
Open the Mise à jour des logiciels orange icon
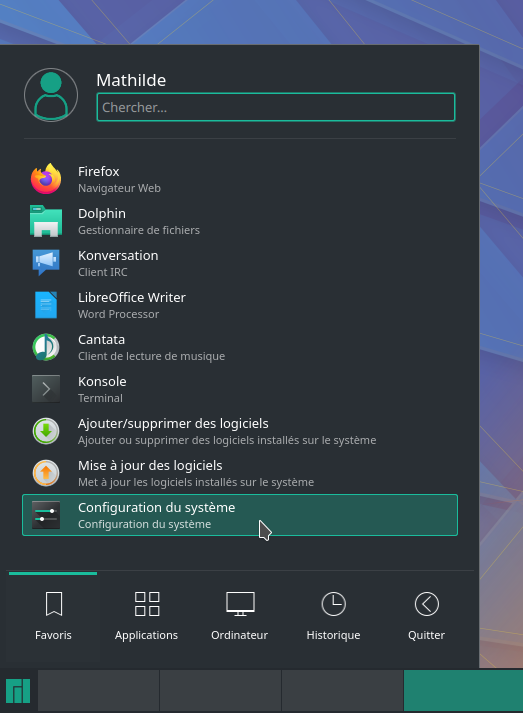pos(46,473)
